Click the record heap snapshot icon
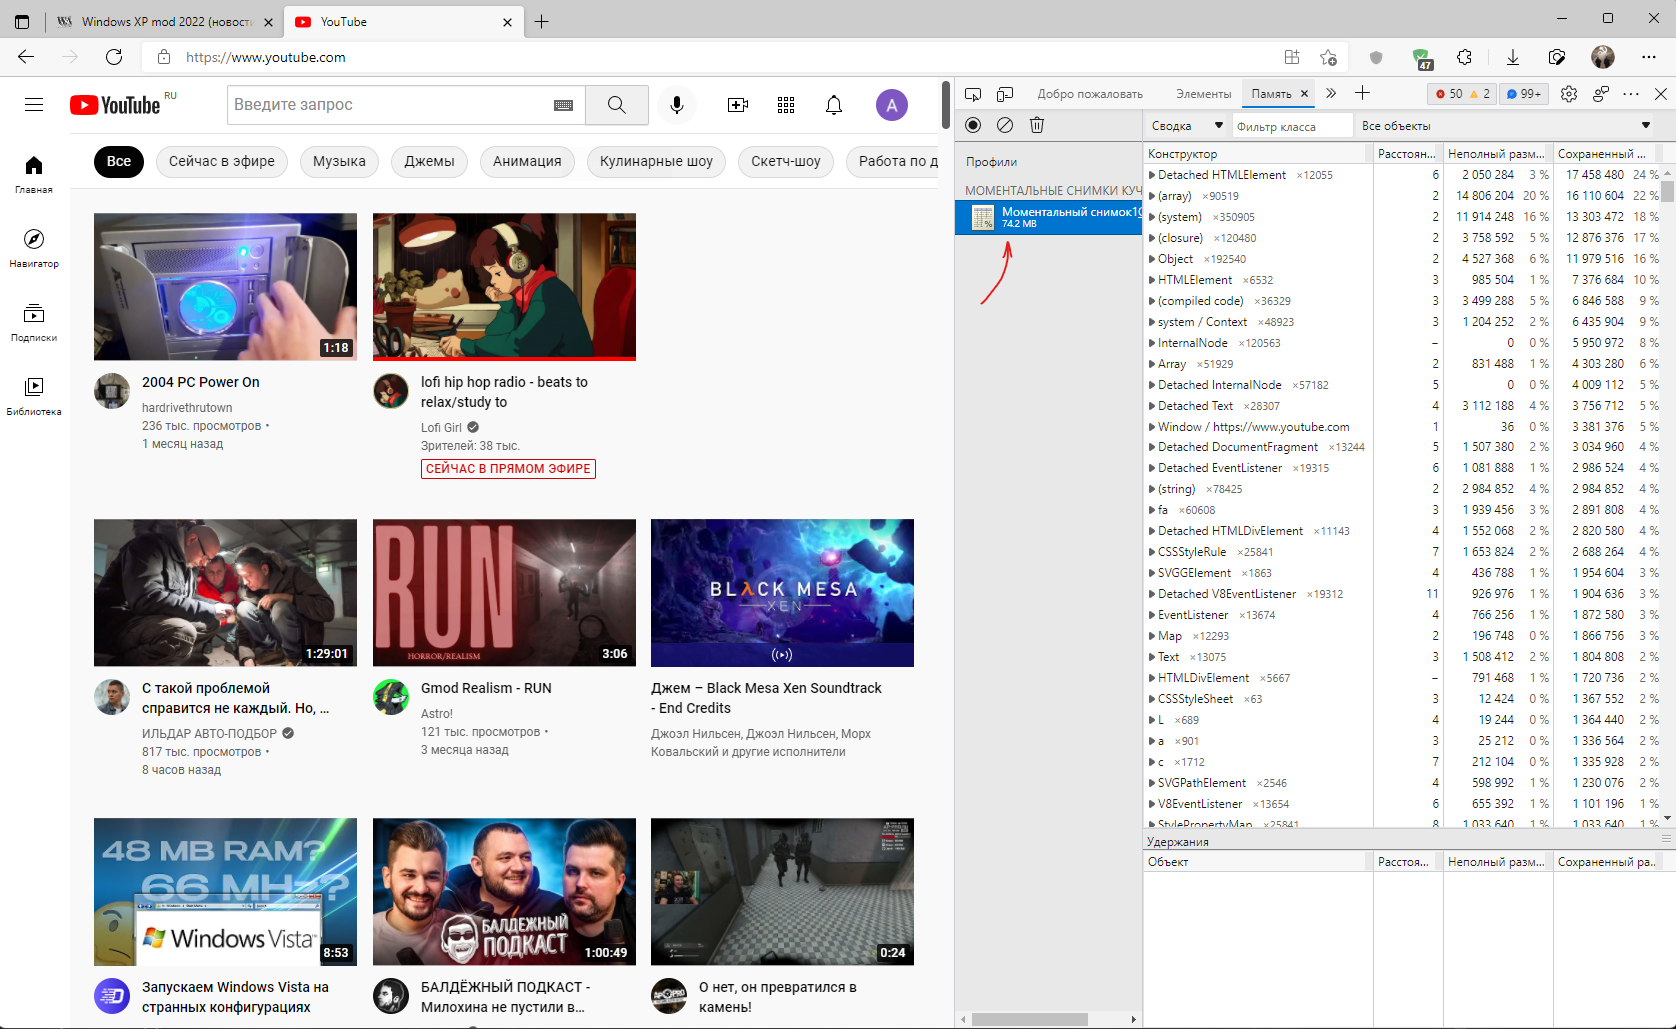Image resolution: width=1676 pixels, height=1029 pixels. (973, 125)
